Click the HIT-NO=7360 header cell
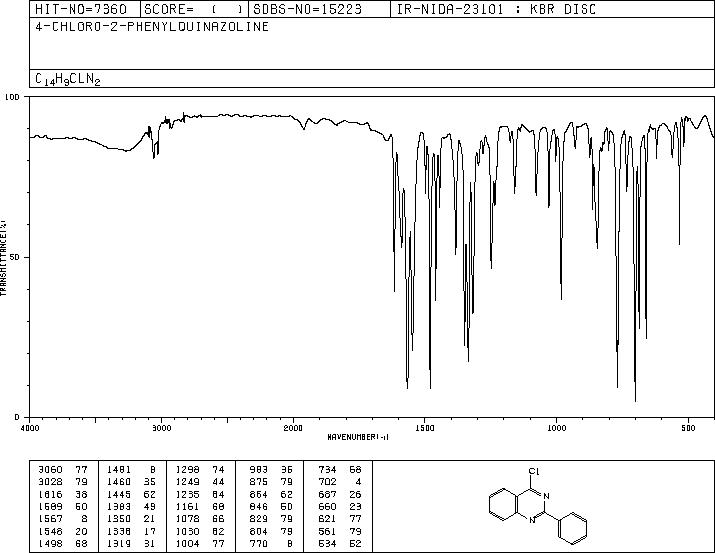This screenshot has width=715, height=553. pos(81,9)
